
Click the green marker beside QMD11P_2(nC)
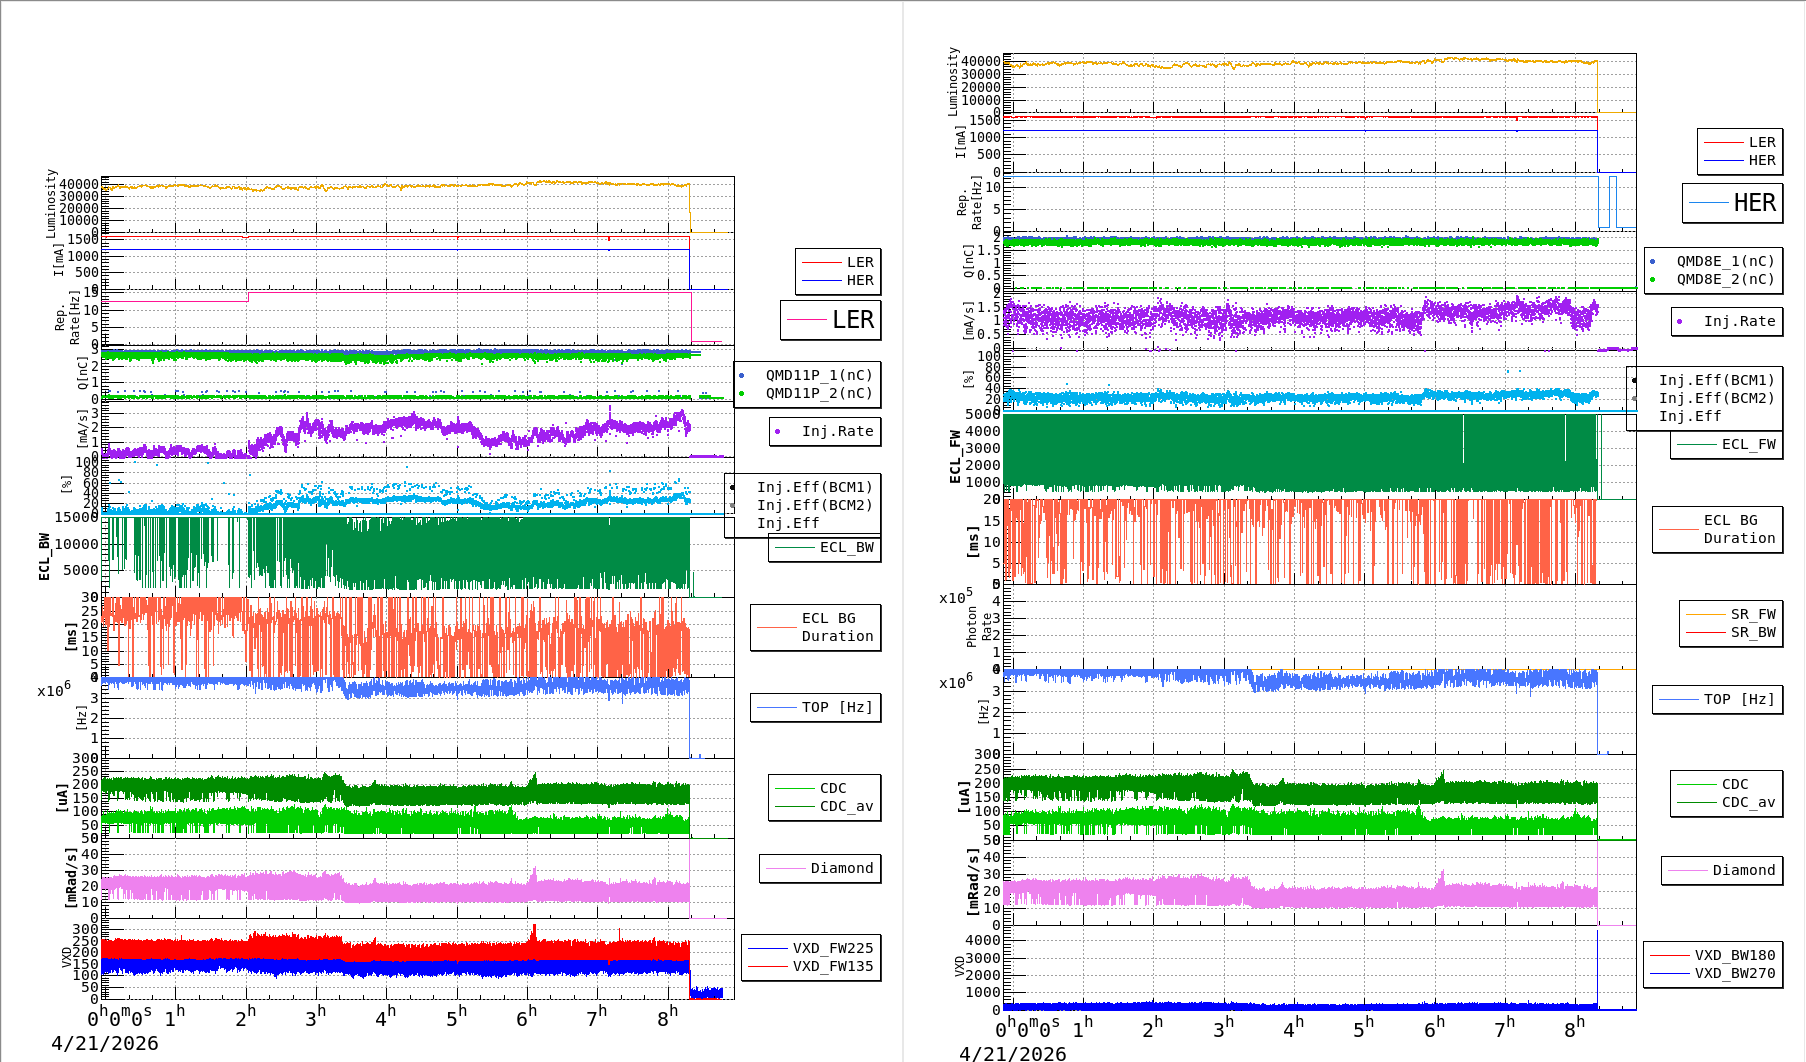(x=741, y=394)
